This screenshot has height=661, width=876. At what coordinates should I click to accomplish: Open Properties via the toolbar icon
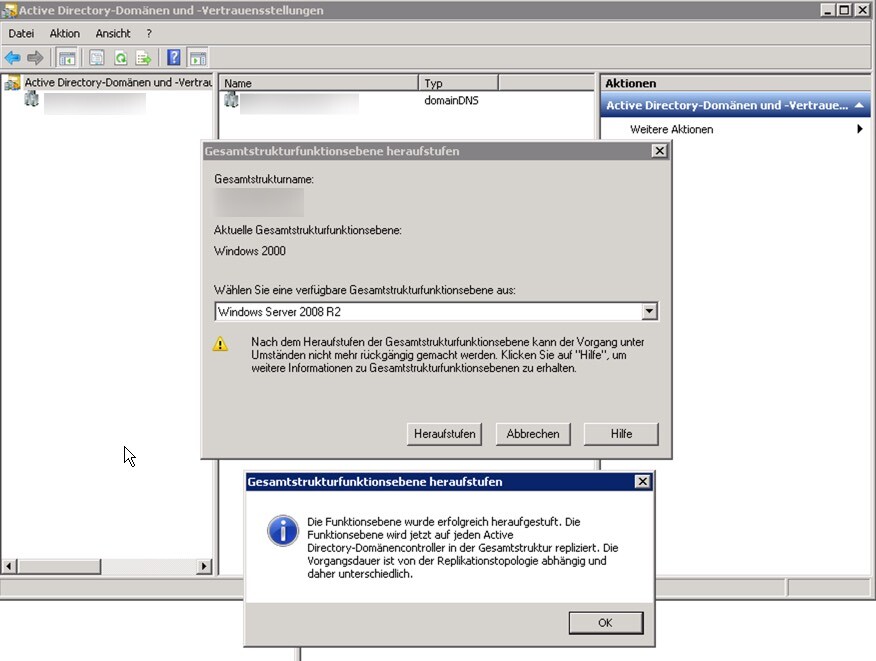point(97,58)
